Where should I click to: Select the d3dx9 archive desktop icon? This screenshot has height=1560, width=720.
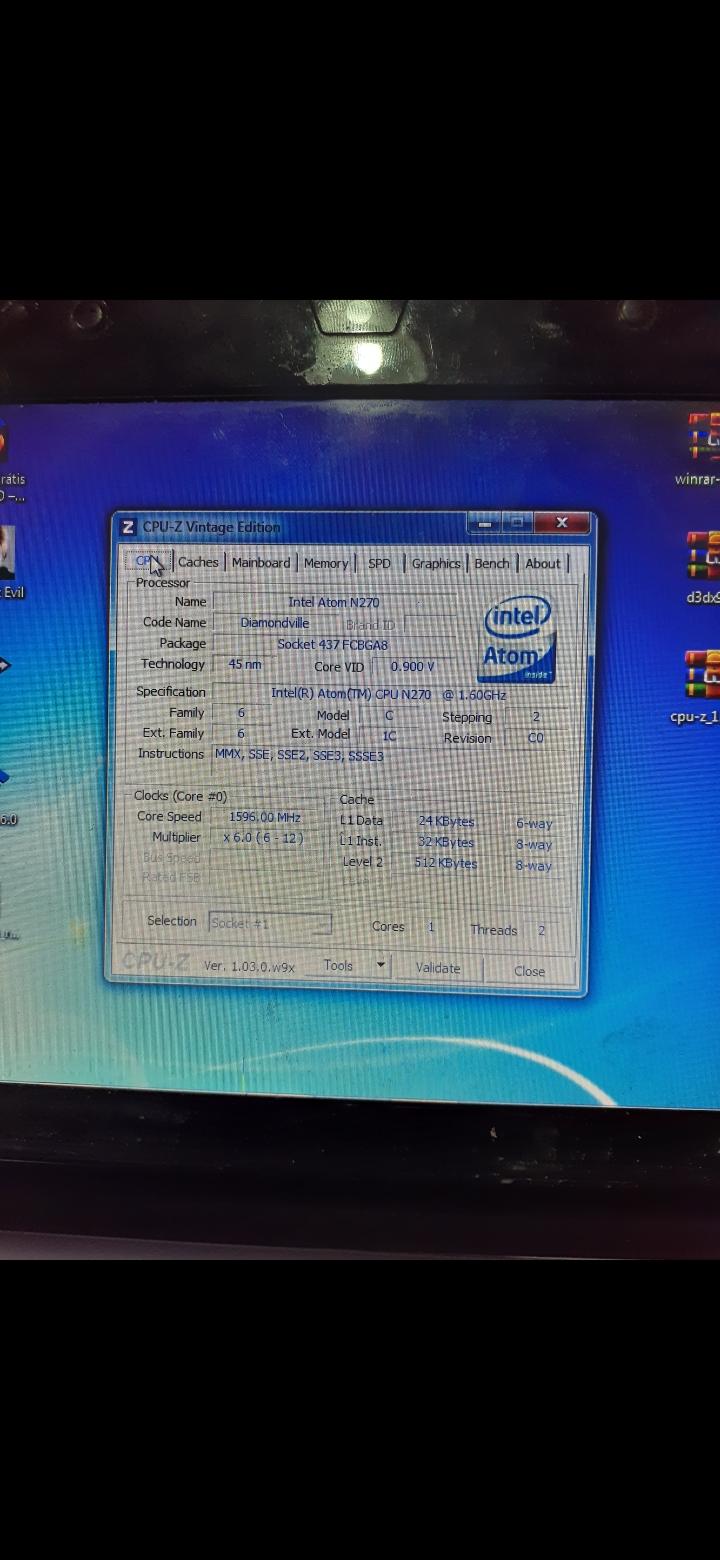coord(703,567)
